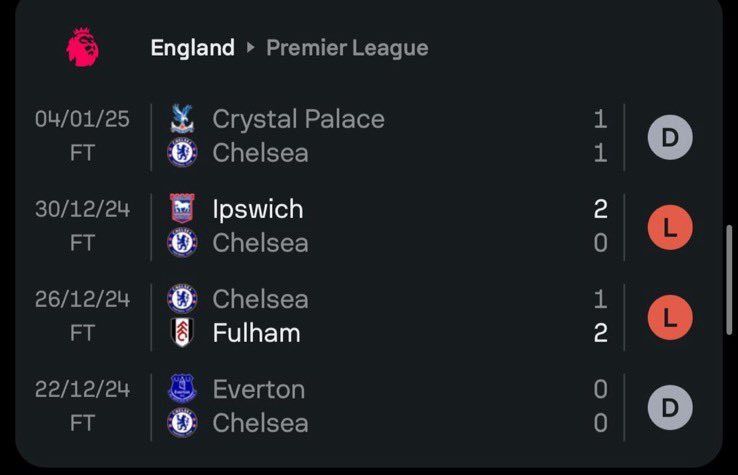This screenshot has width=738, height=475.
Task: Click Chelsea crest in the Ipswich match
Action: click(x=182, y=242)
